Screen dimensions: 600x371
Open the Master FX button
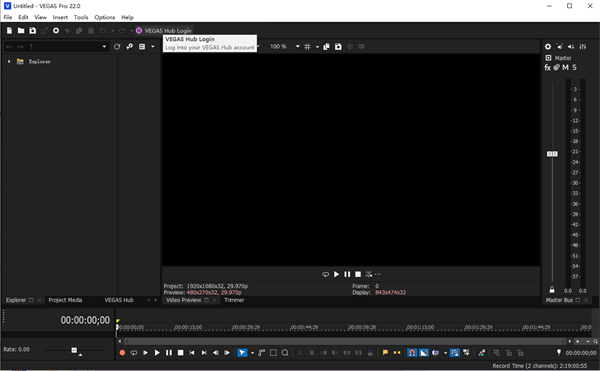[548, 67]
